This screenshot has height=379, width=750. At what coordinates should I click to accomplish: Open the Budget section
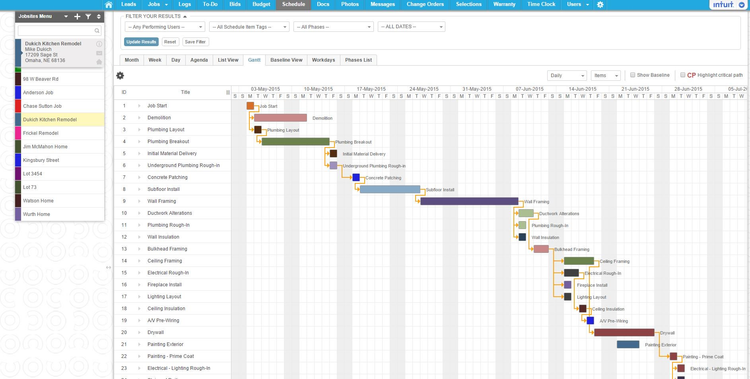pos(261,5)
